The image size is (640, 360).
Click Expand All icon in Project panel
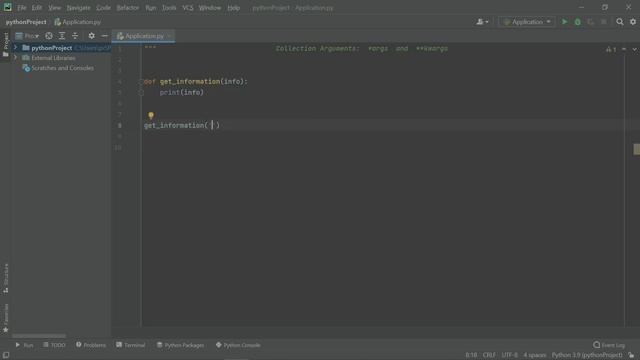click(x=62, y=36)
